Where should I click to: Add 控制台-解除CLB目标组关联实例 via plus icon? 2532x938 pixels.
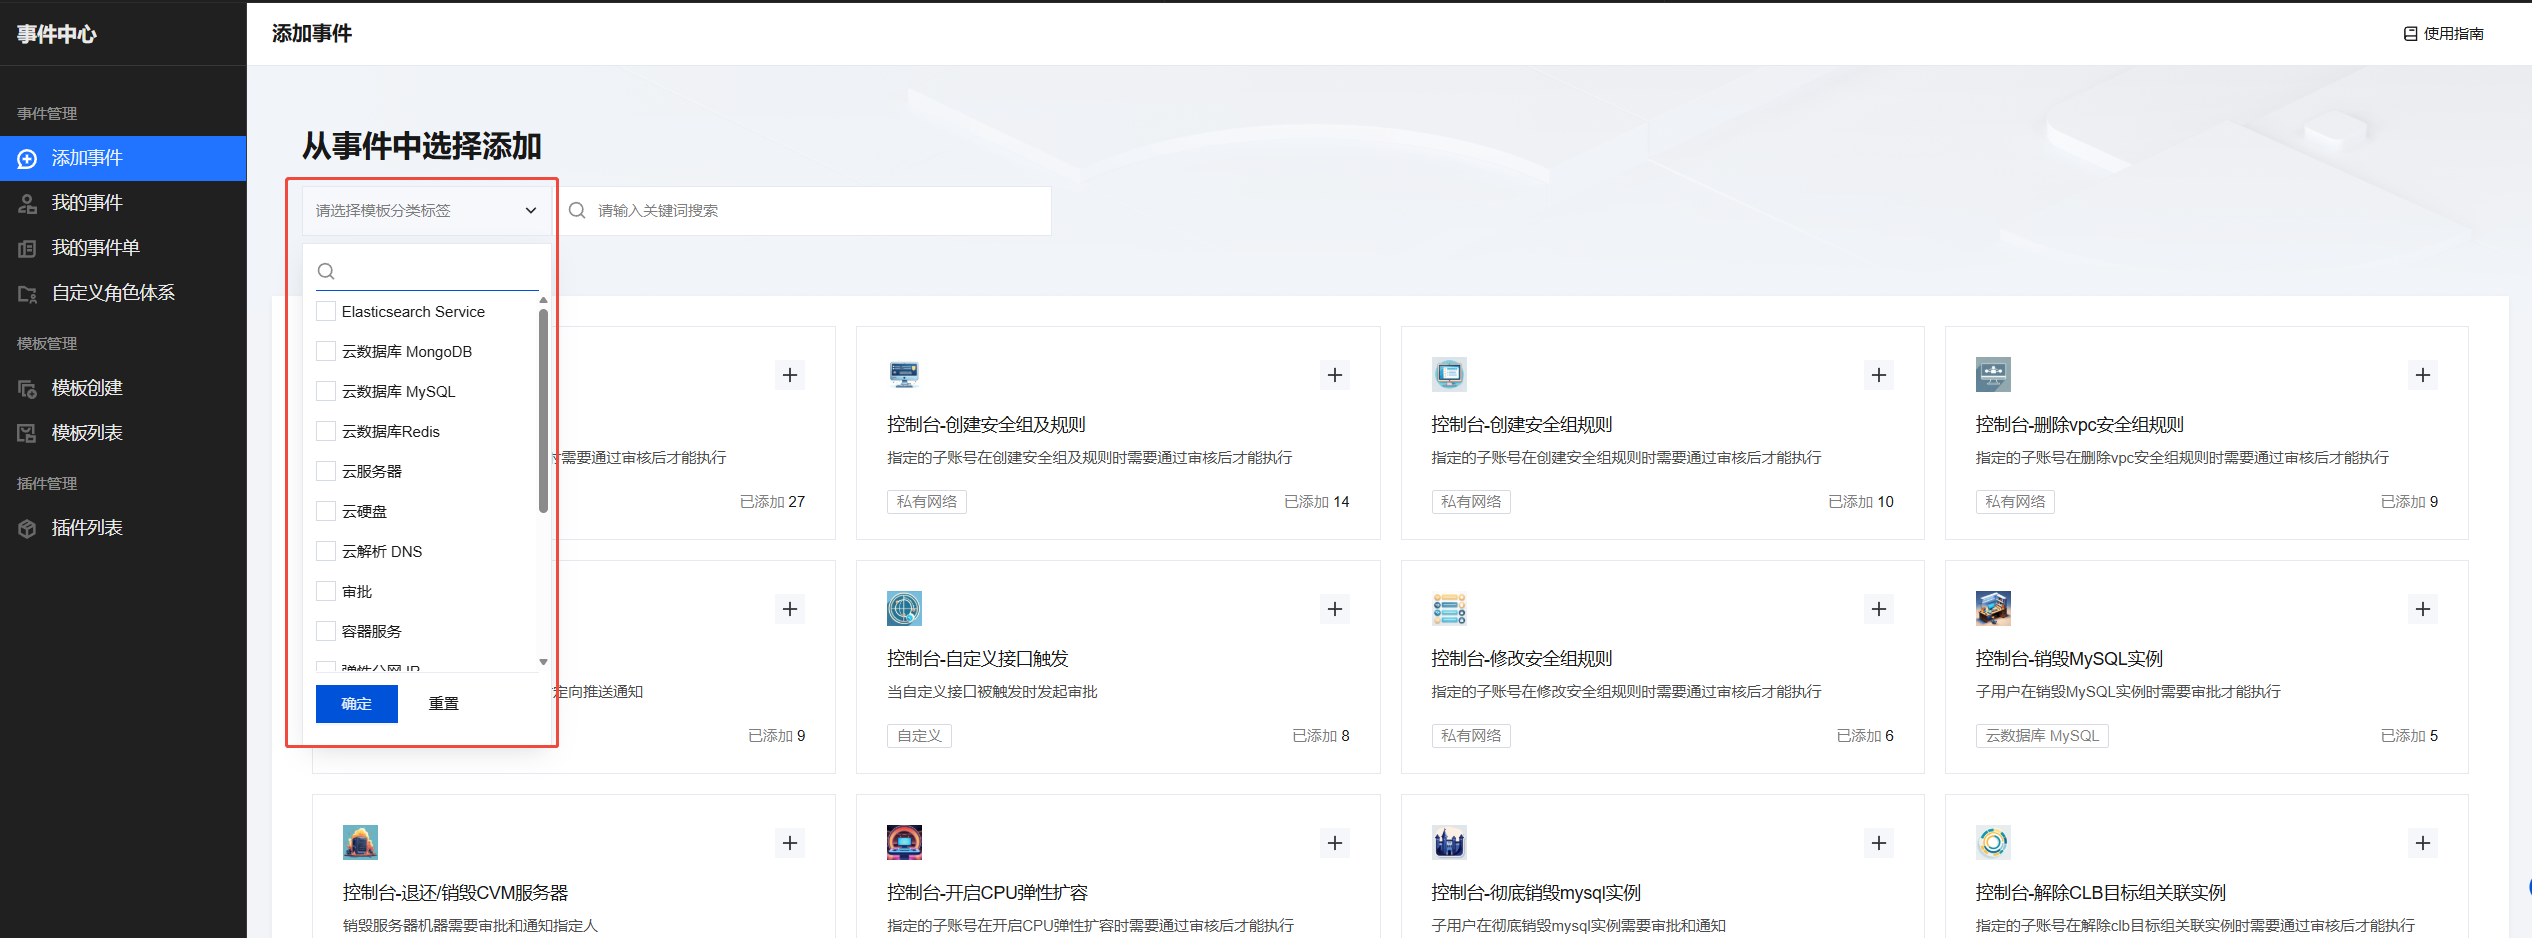coord(2423,843)
